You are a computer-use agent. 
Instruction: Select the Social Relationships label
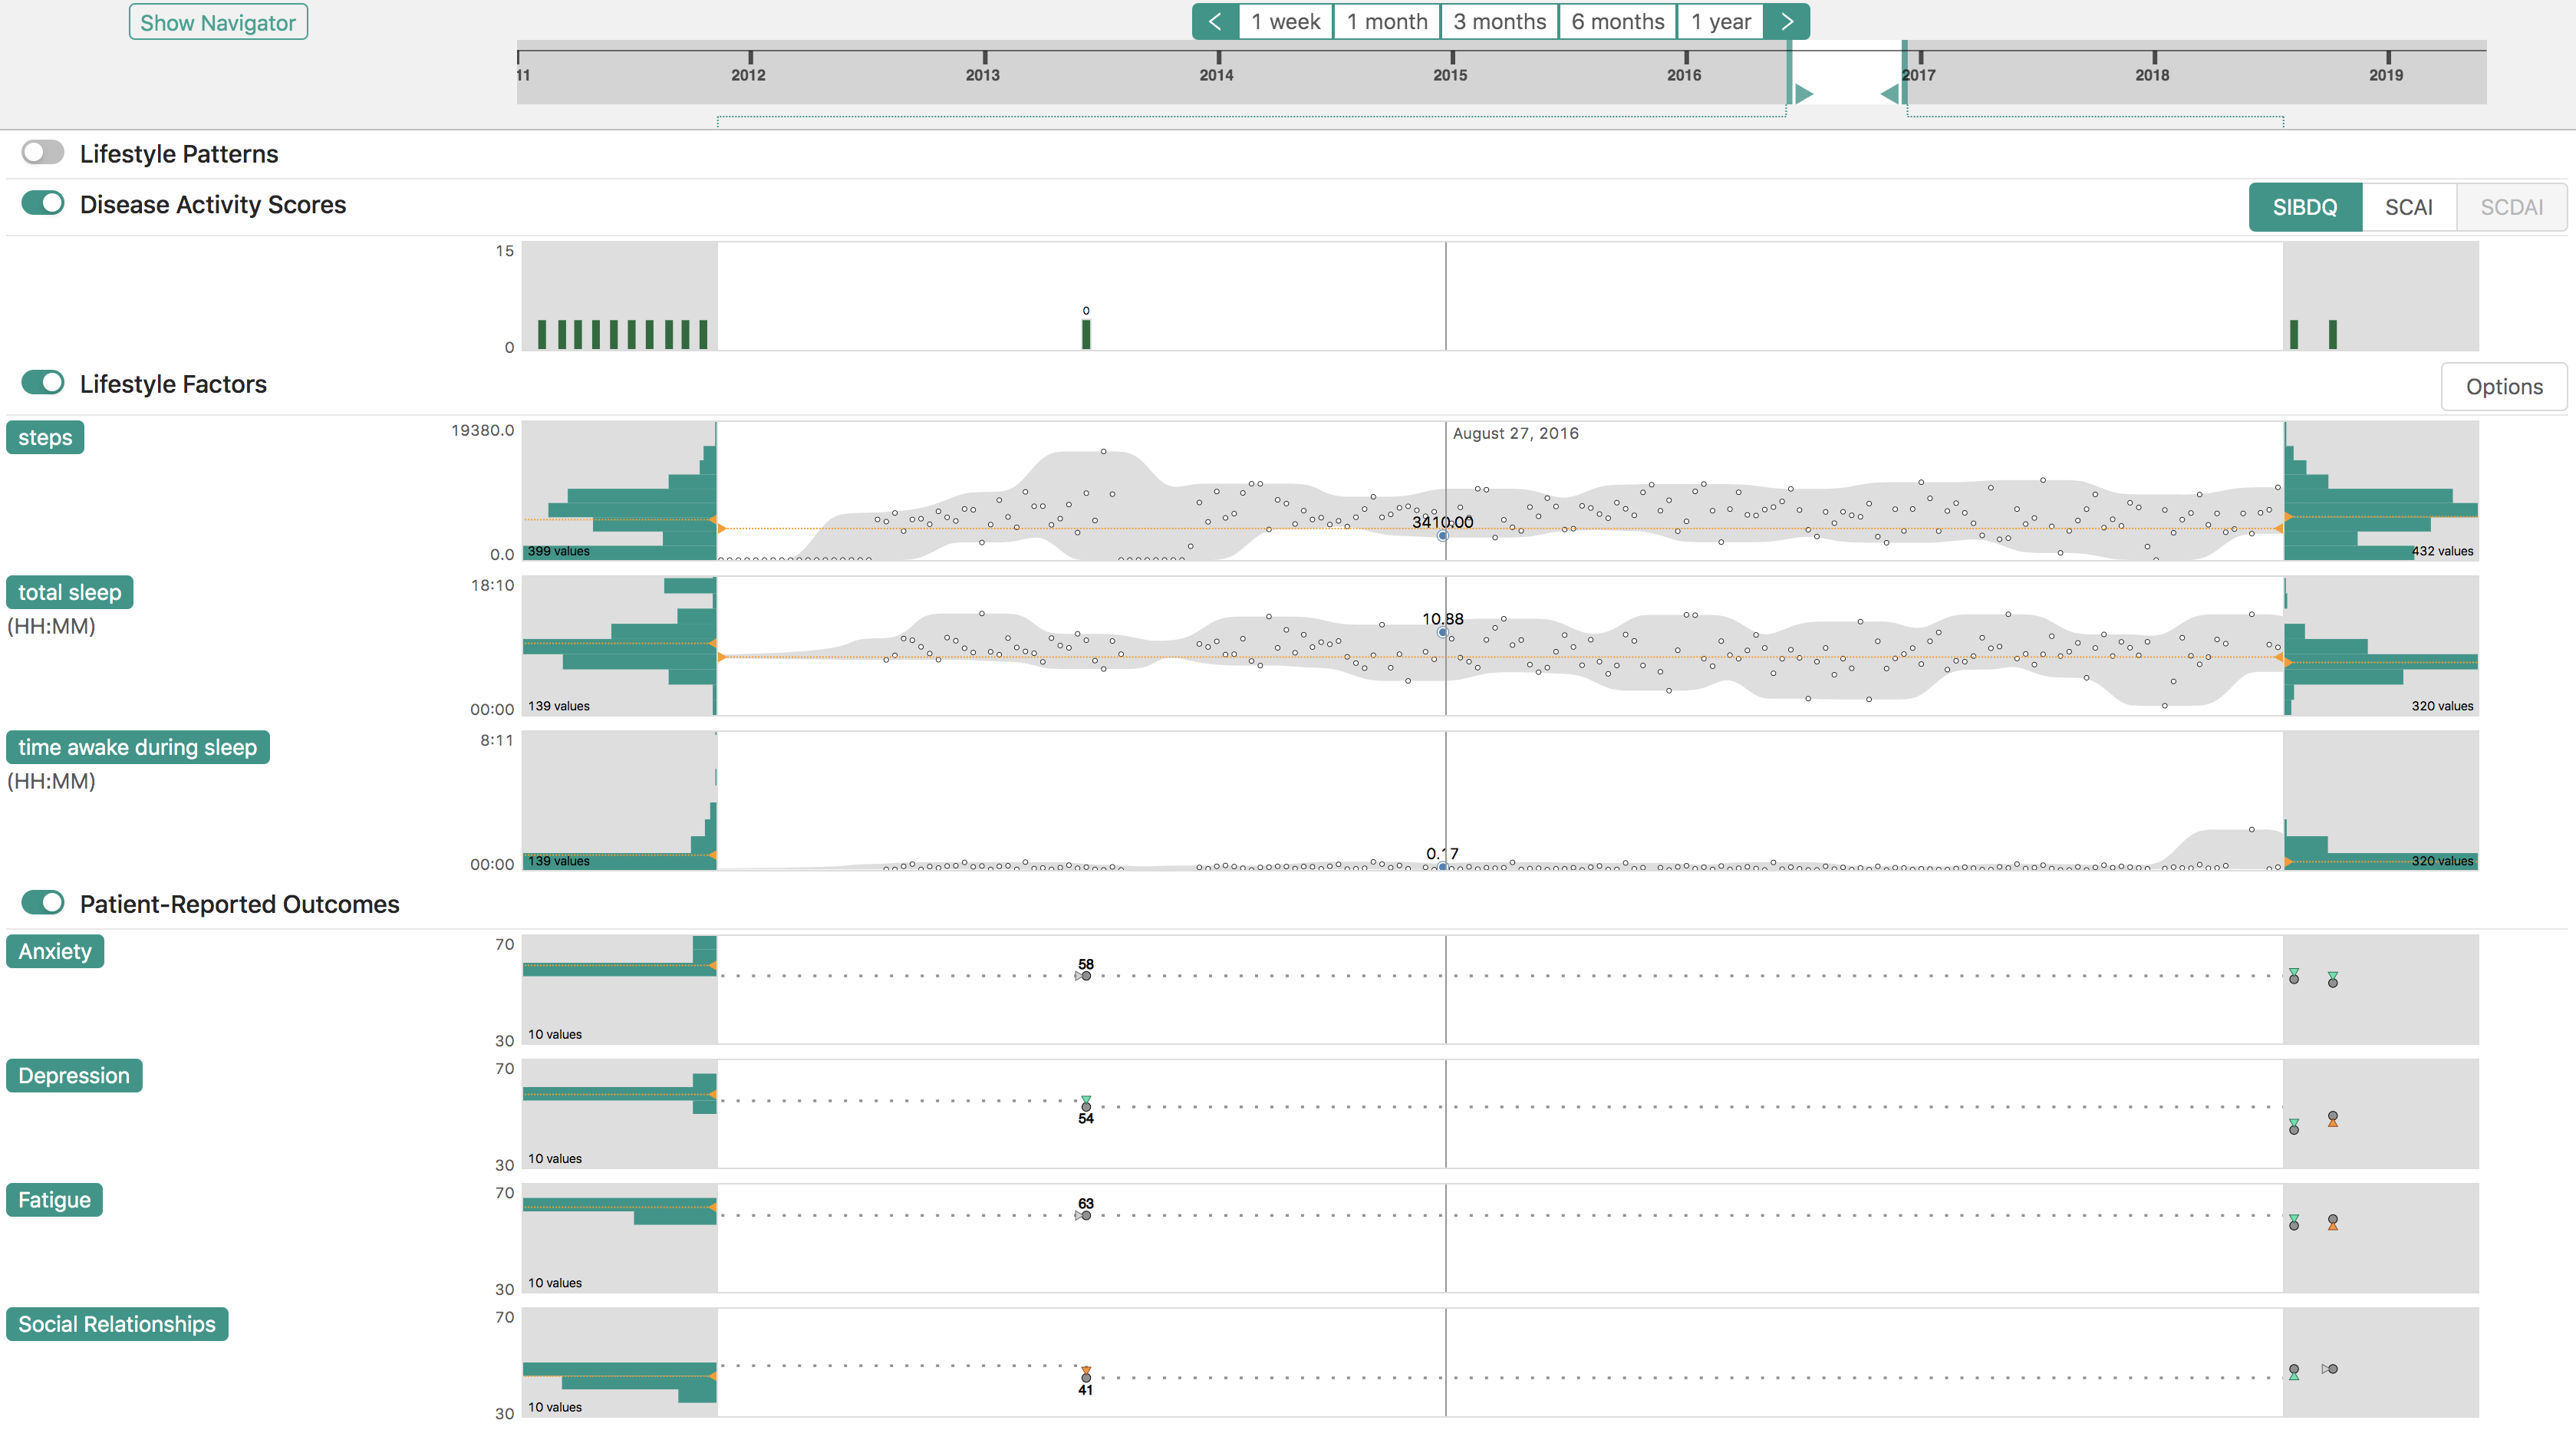pyautogui.click(x=117, y=1324)
